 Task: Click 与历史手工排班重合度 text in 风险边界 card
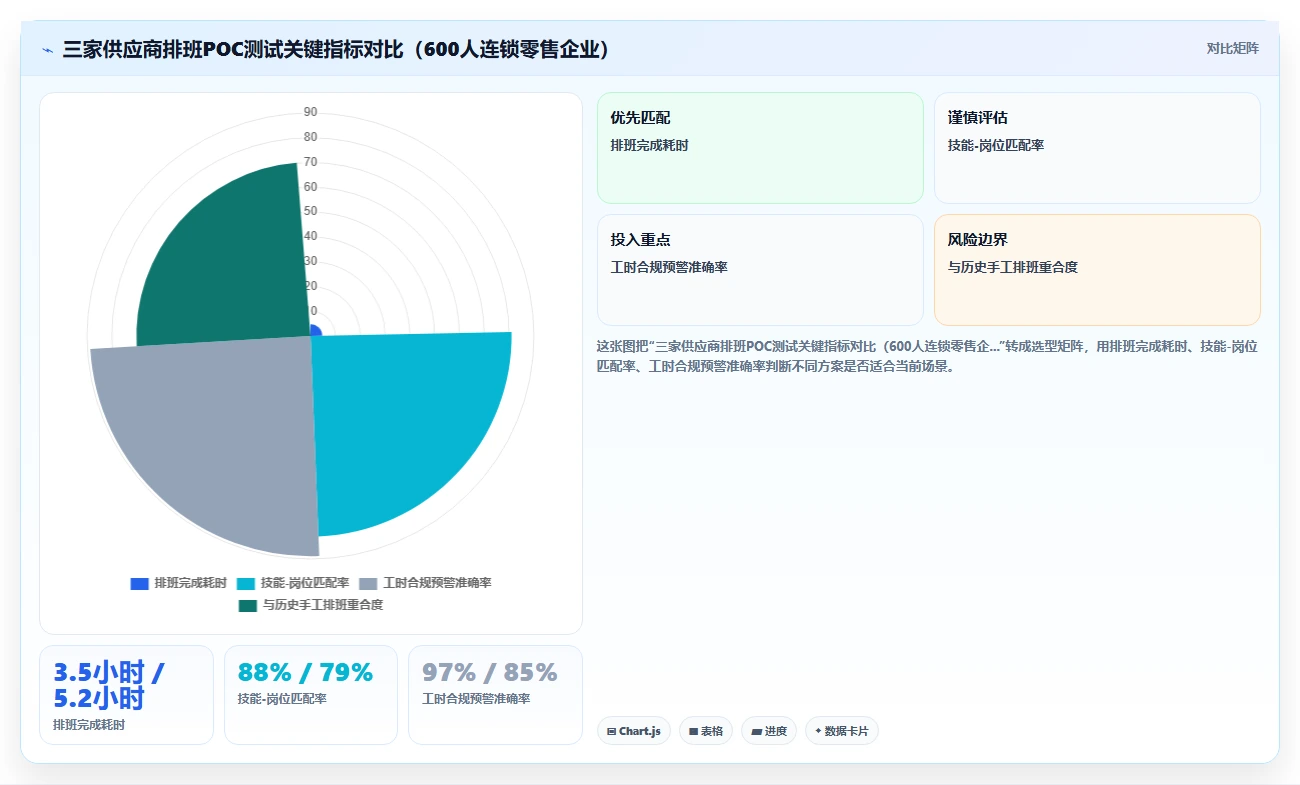tap(1013, 268)
